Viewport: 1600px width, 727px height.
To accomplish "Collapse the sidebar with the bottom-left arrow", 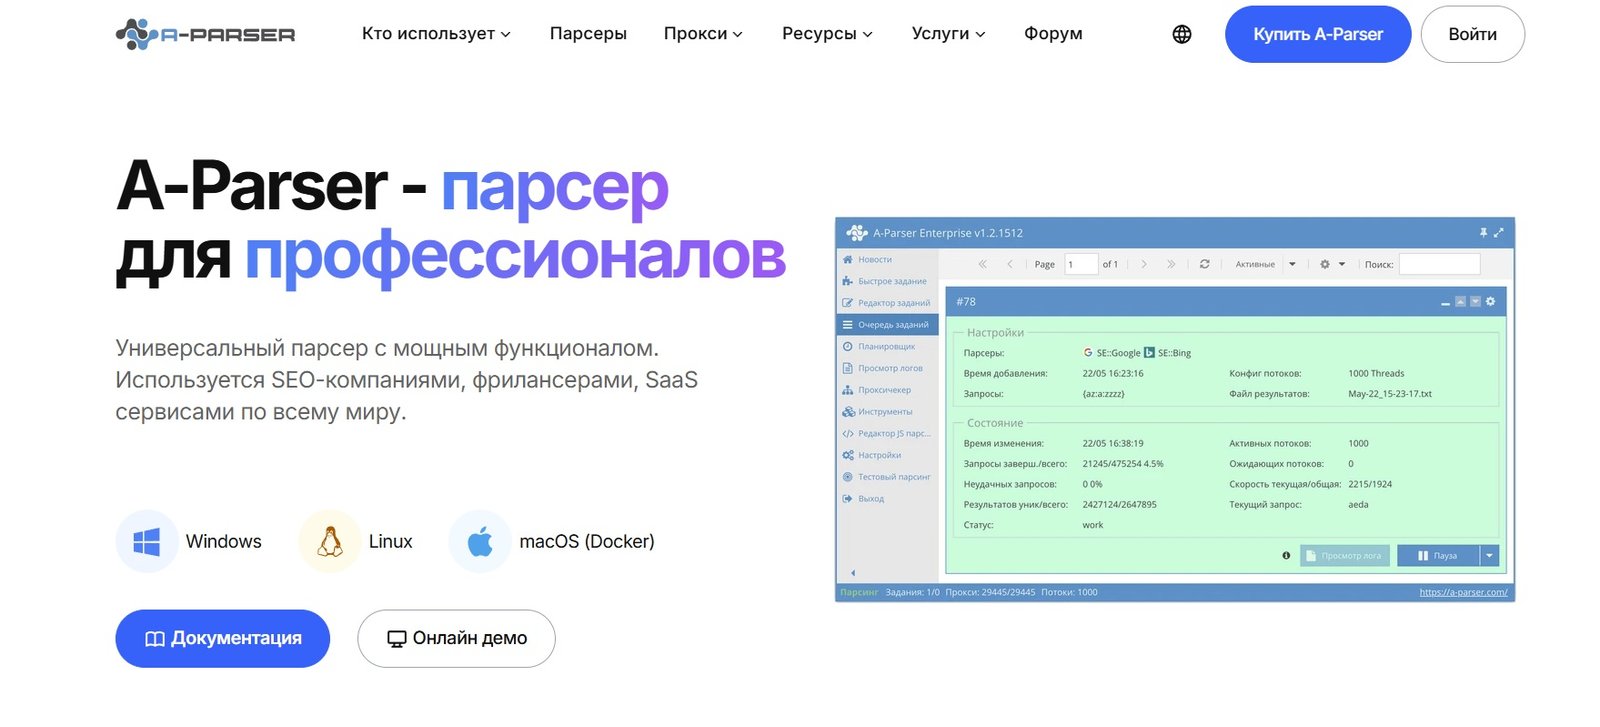I will (853, 573).
